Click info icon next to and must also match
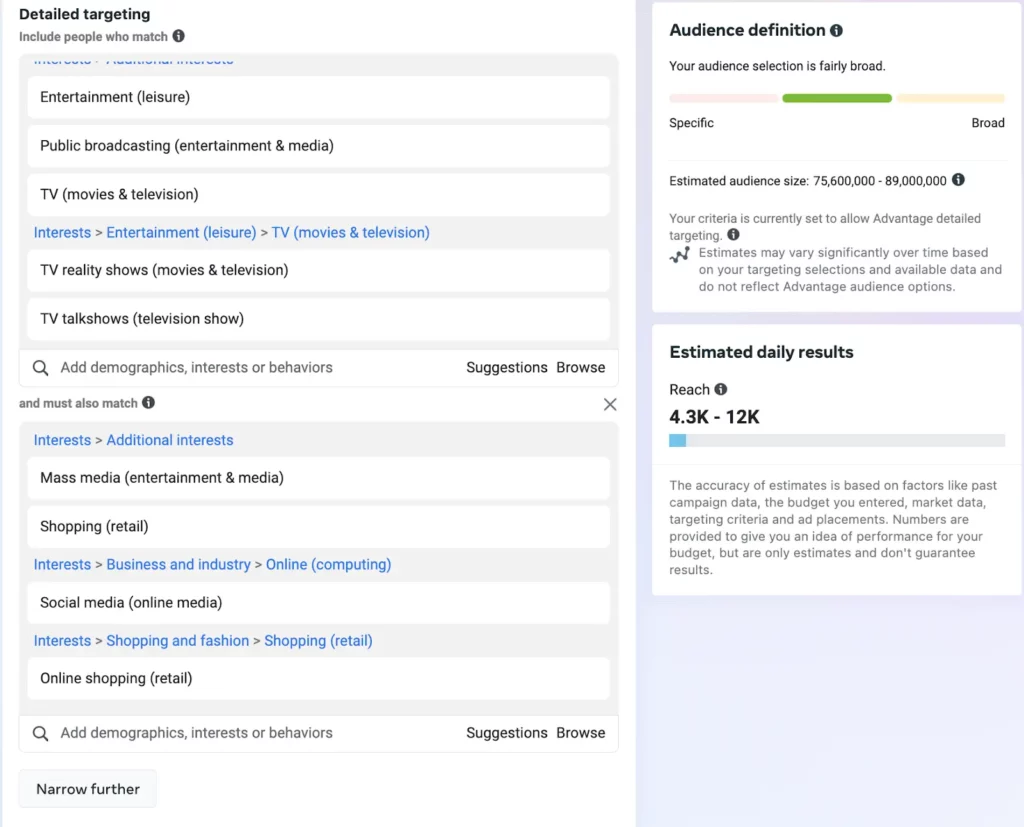 point(149,402)
